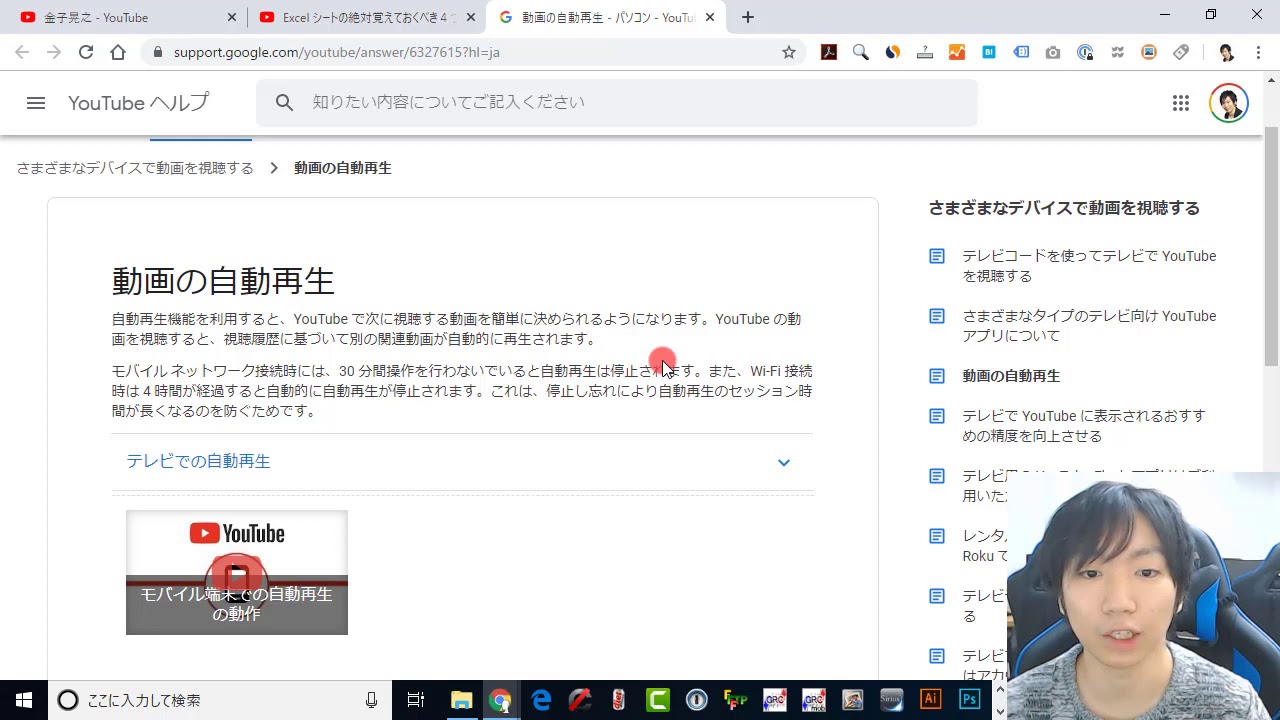This screenshot has width=1280, height=720.
Task: Click the YouTube ヘルプ title link
Action: tap(139, 102)
